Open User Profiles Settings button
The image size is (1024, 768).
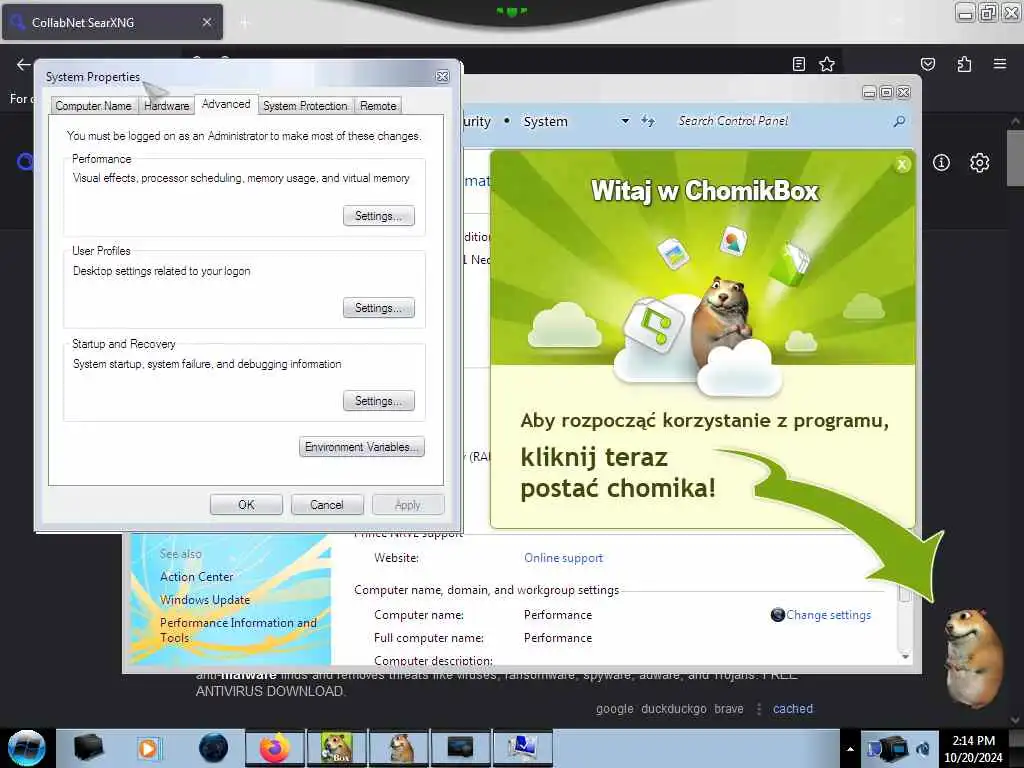click(379, 308)
